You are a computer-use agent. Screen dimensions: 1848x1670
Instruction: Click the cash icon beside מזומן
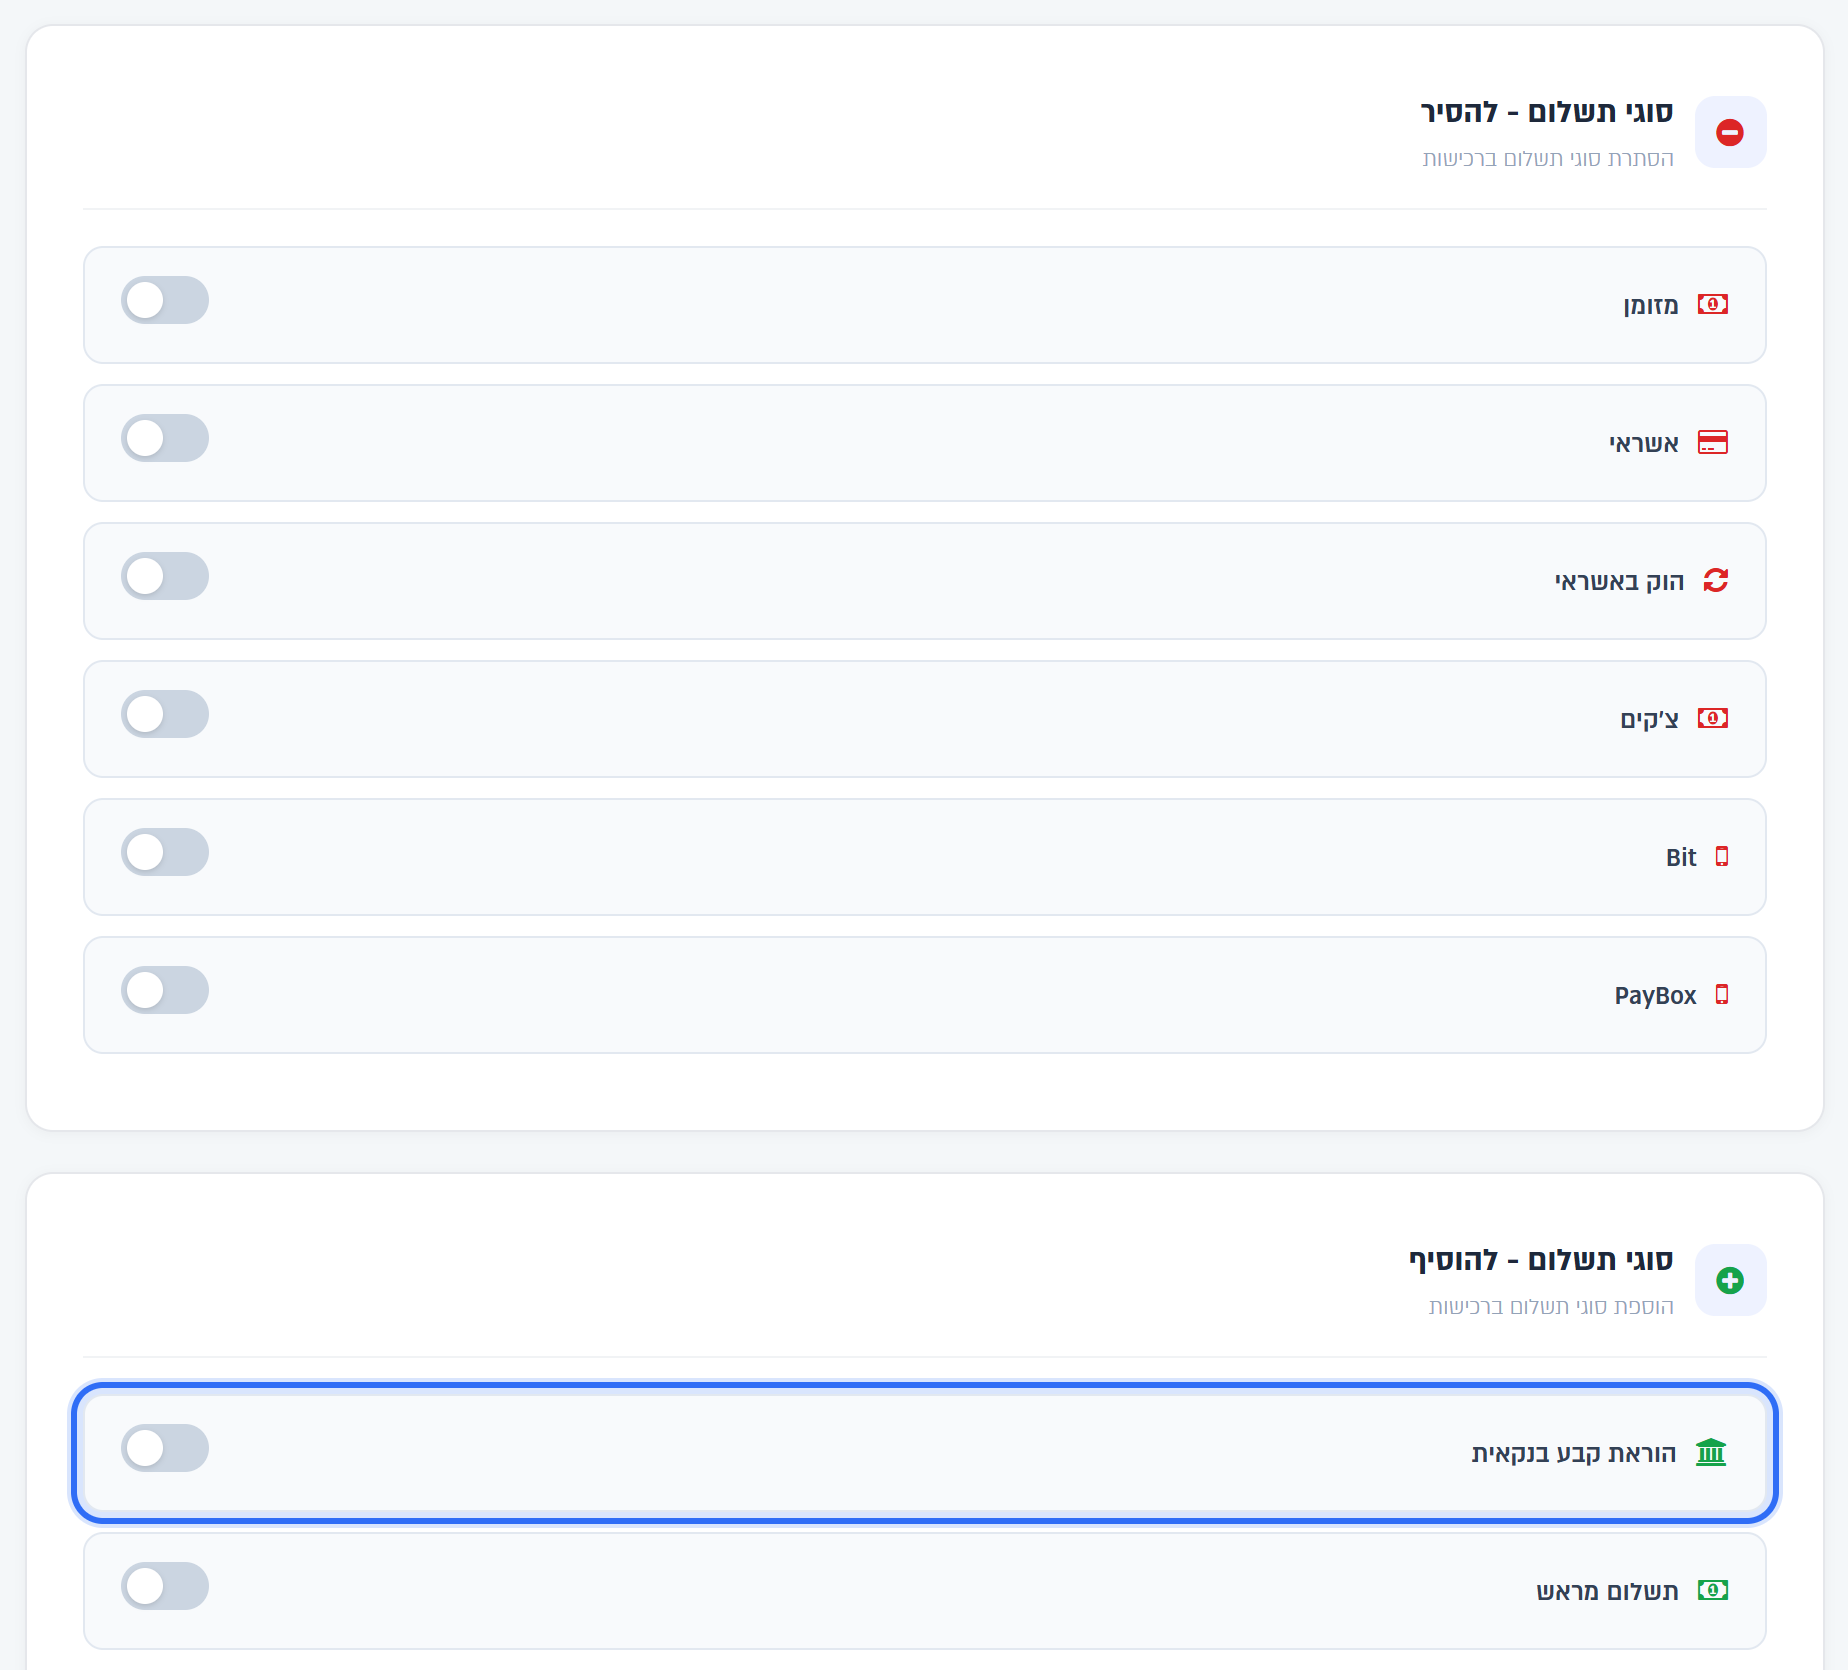pos(1713,304)
